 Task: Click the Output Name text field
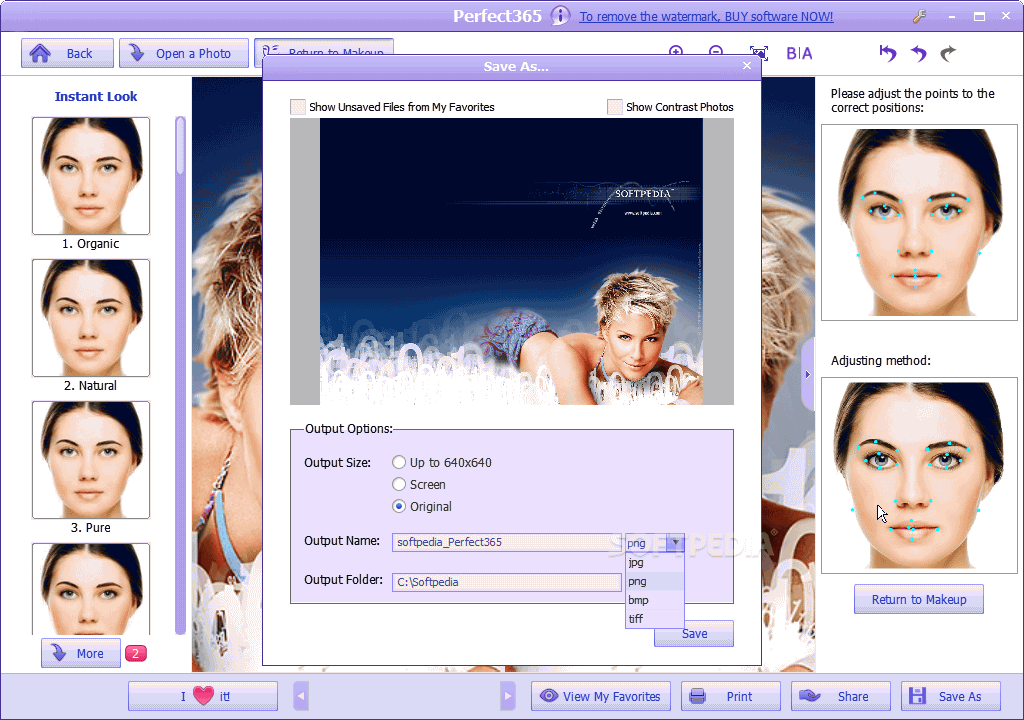[507, 542]
